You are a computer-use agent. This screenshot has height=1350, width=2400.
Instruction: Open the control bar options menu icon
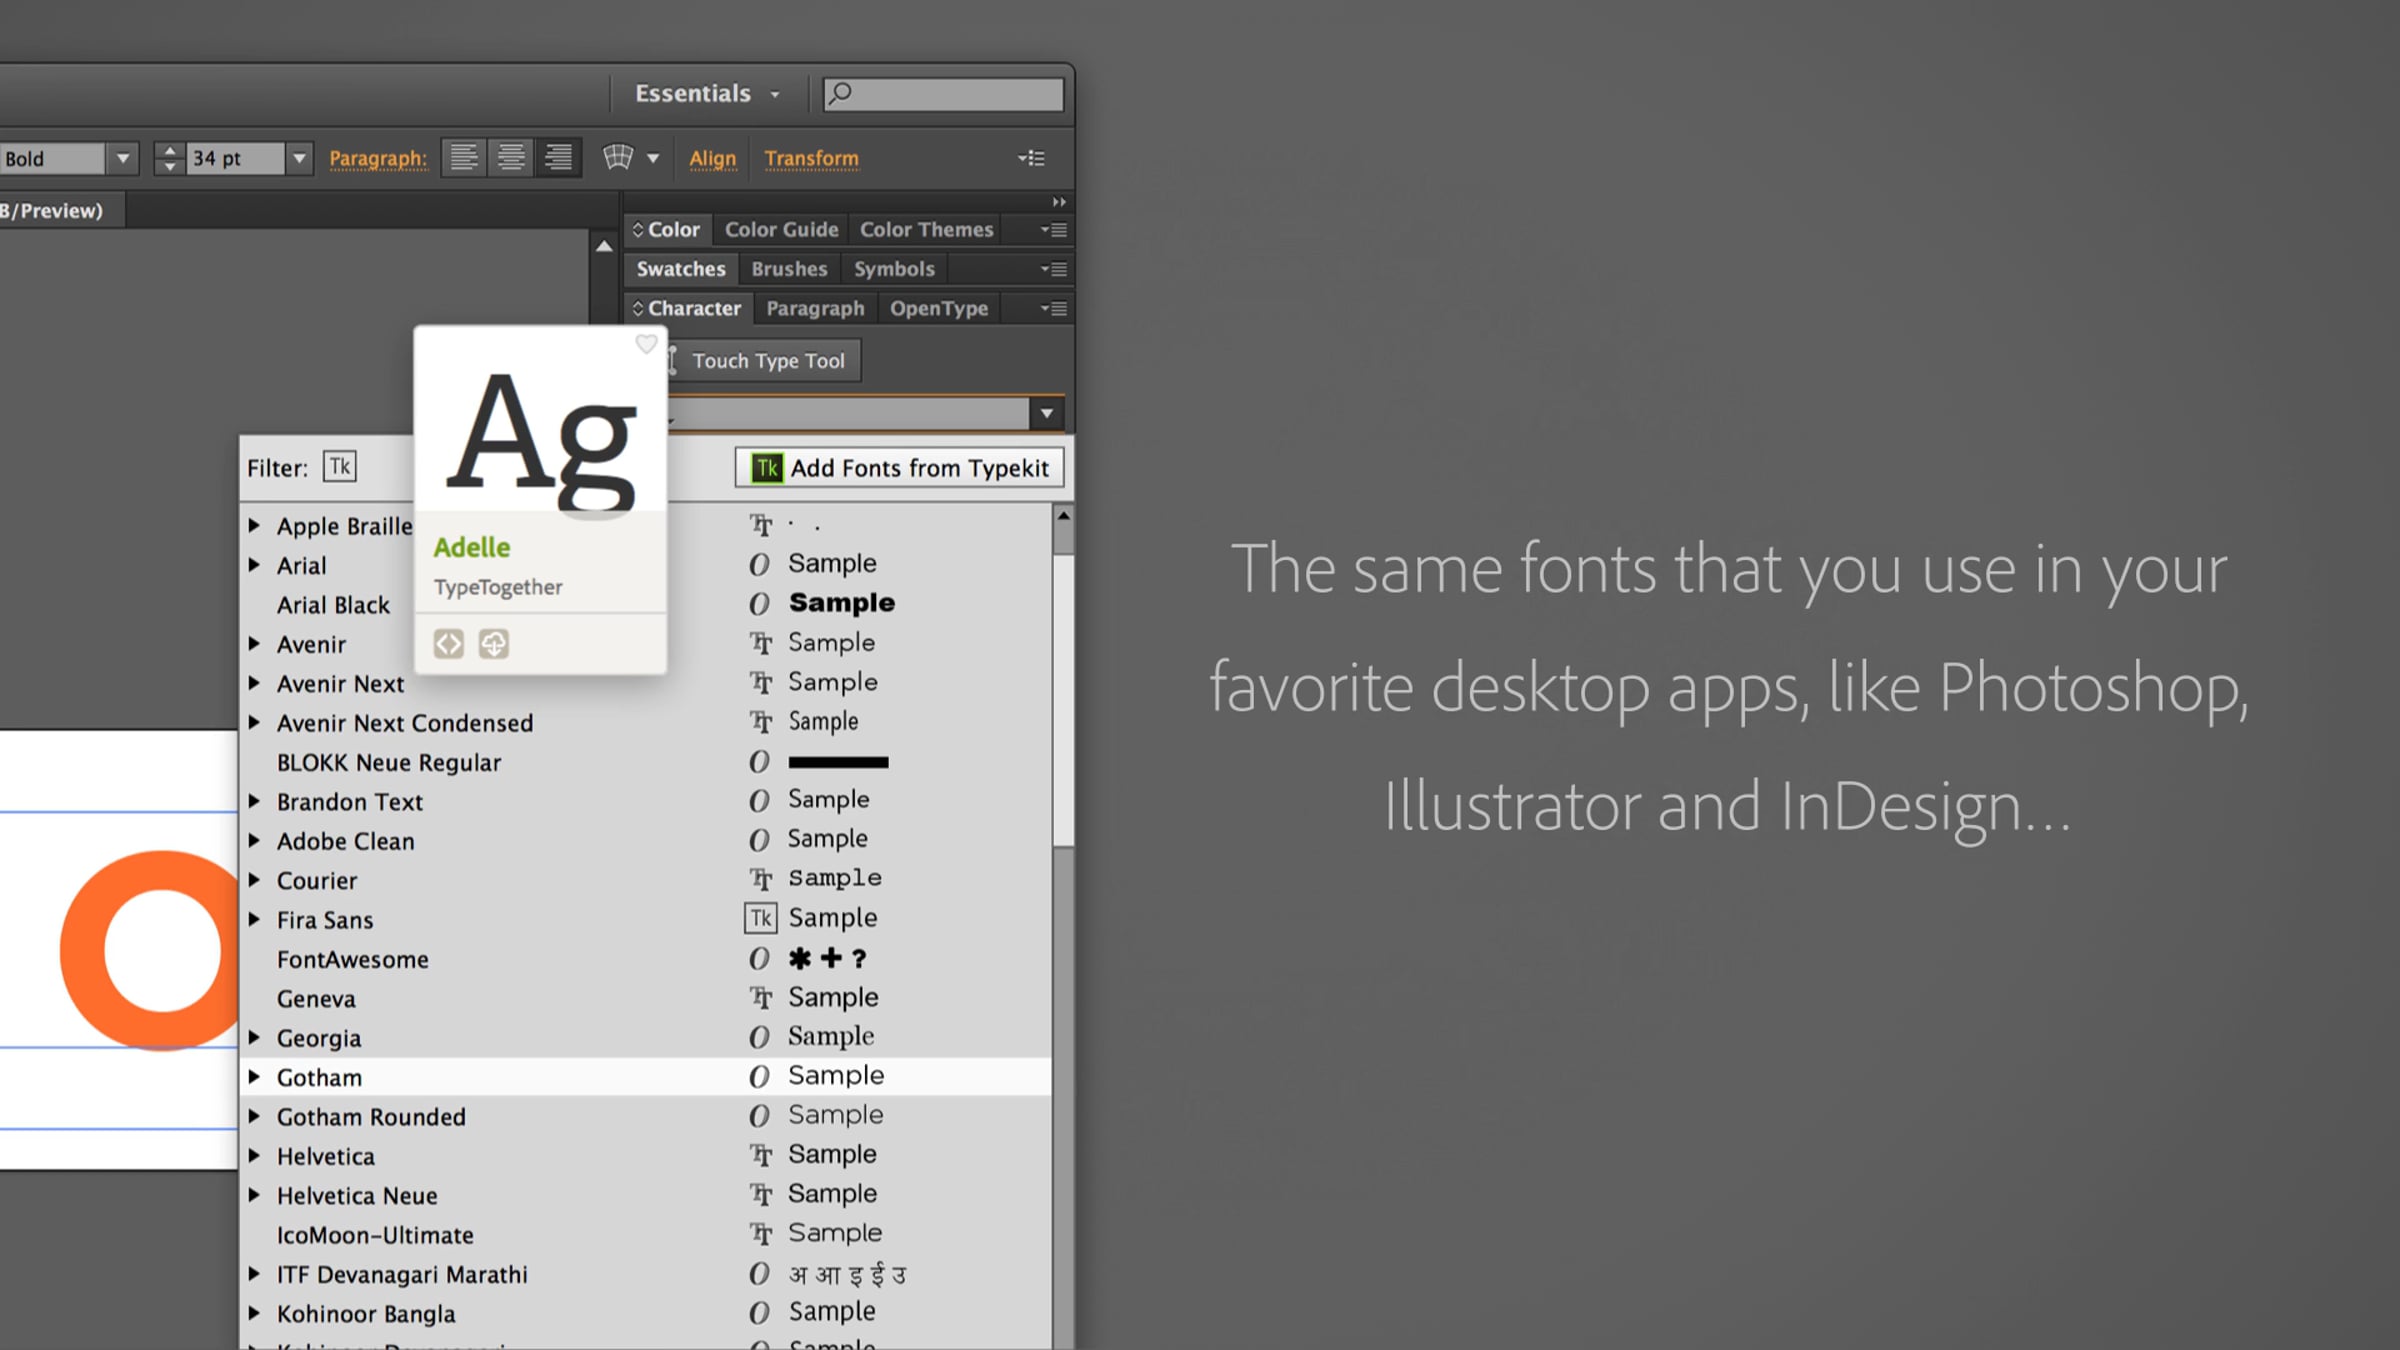pyautogui.click(x=1032, y=158)
